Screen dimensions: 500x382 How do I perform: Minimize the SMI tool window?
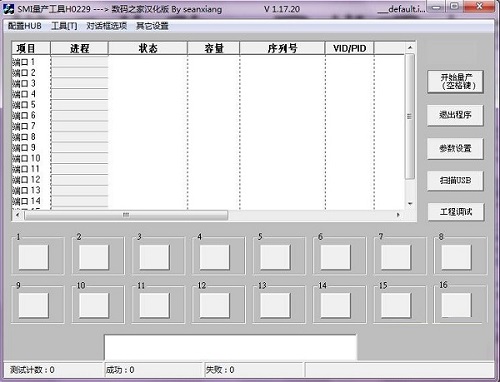(436, 7)
